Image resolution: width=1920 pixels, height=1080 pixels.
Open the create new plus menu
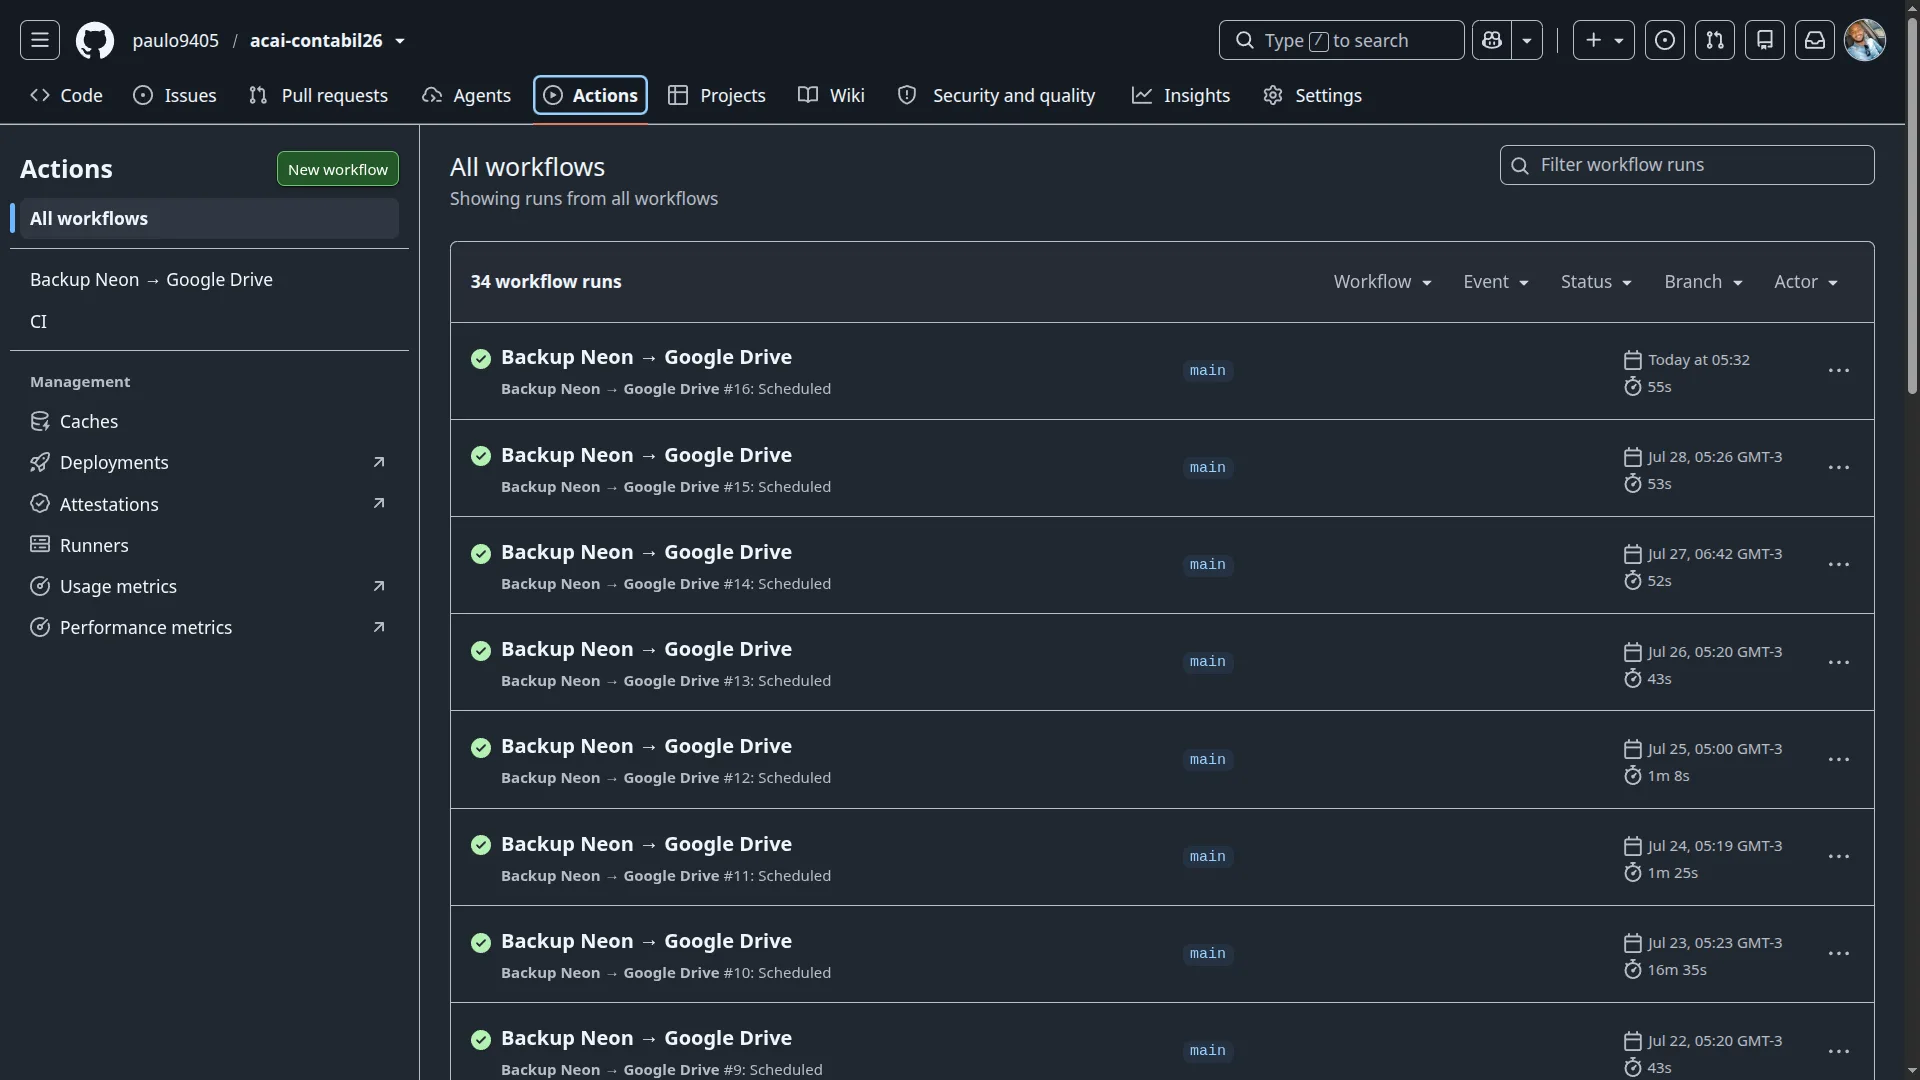click(x=1604, y=40)
